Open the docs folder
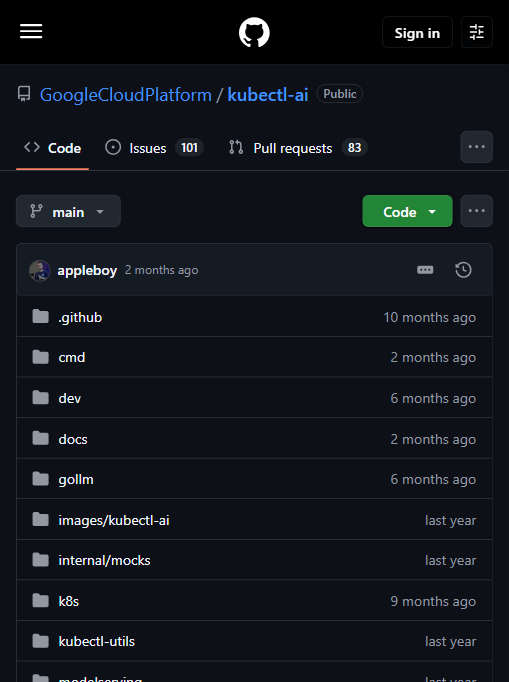The width and height of the screenshot is (509, 682). [73, 439]
